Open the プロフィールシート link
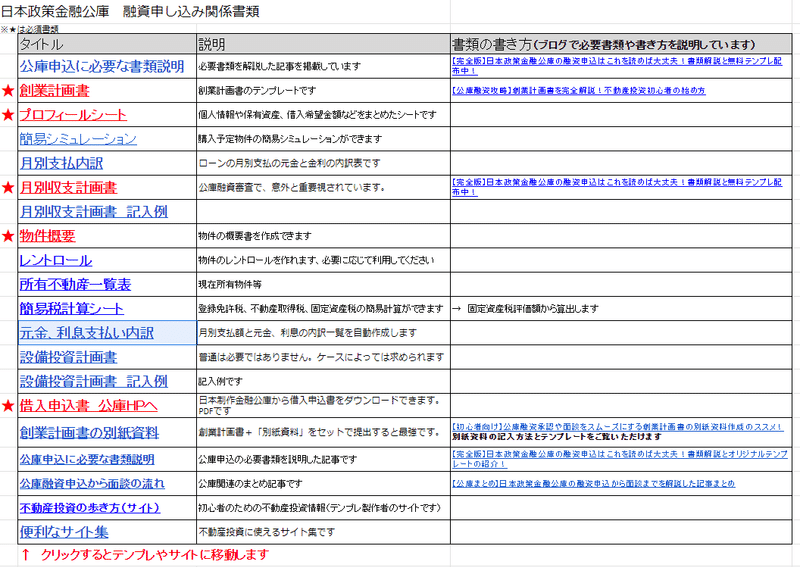Viewport: 800px width, 567px height. tap(73, 115)
